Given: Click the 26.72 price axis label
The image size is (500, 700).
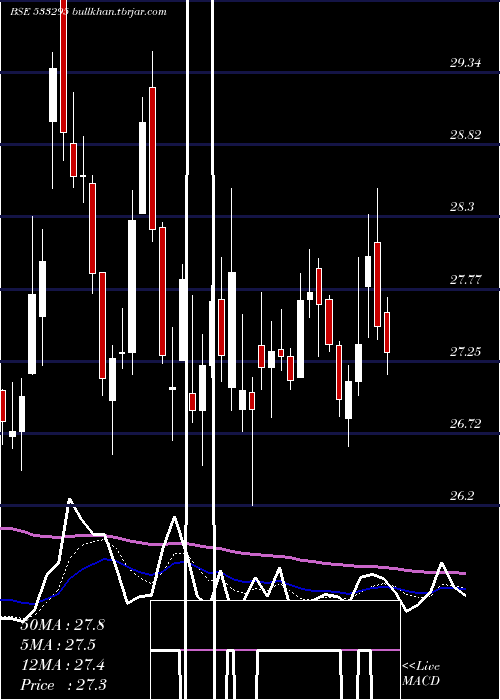Looking at the screenshot, I should point(465,424).
